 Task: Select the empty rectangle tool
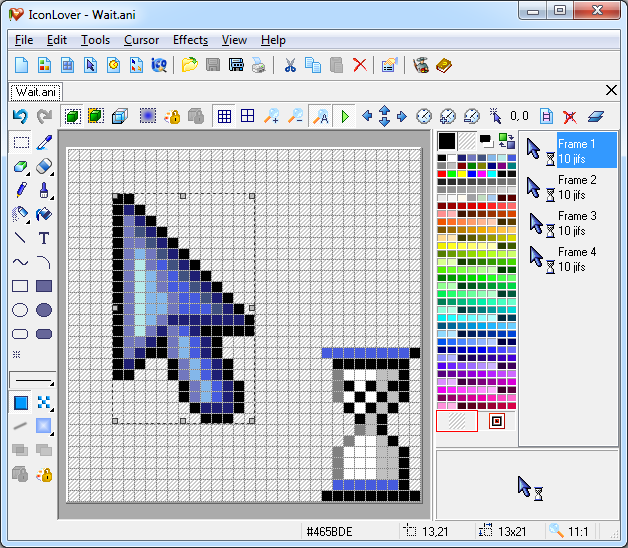click(x=20, y=286)
